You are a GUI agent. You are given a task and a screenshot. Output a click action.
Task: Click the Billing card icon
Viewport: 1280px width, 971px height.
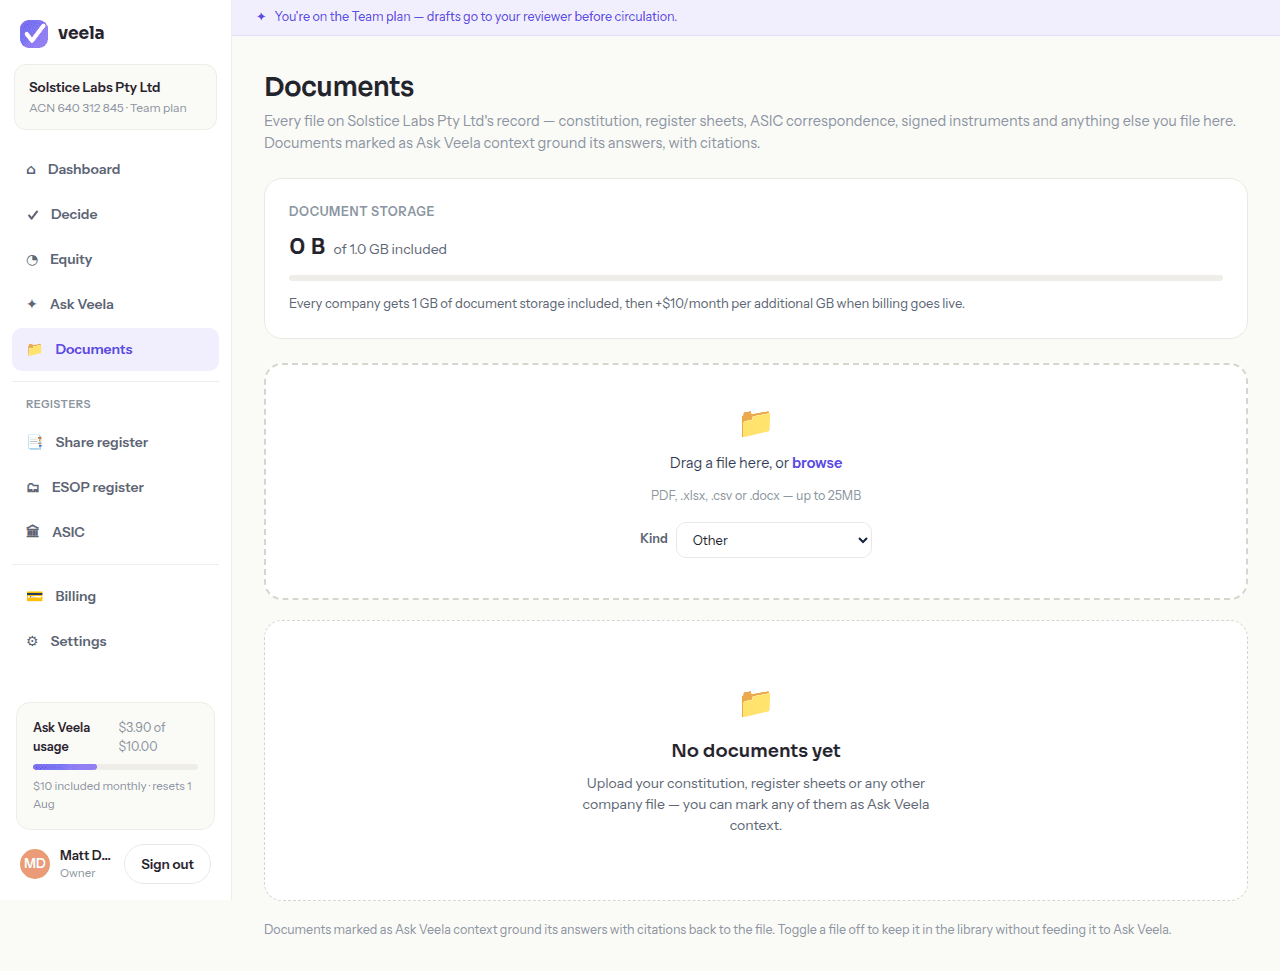point(35,596)
